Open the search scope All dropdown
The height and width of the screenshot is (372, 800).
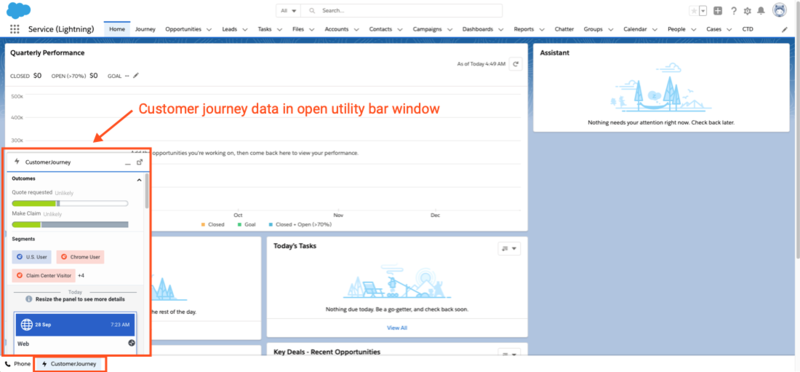pos(288,11)
